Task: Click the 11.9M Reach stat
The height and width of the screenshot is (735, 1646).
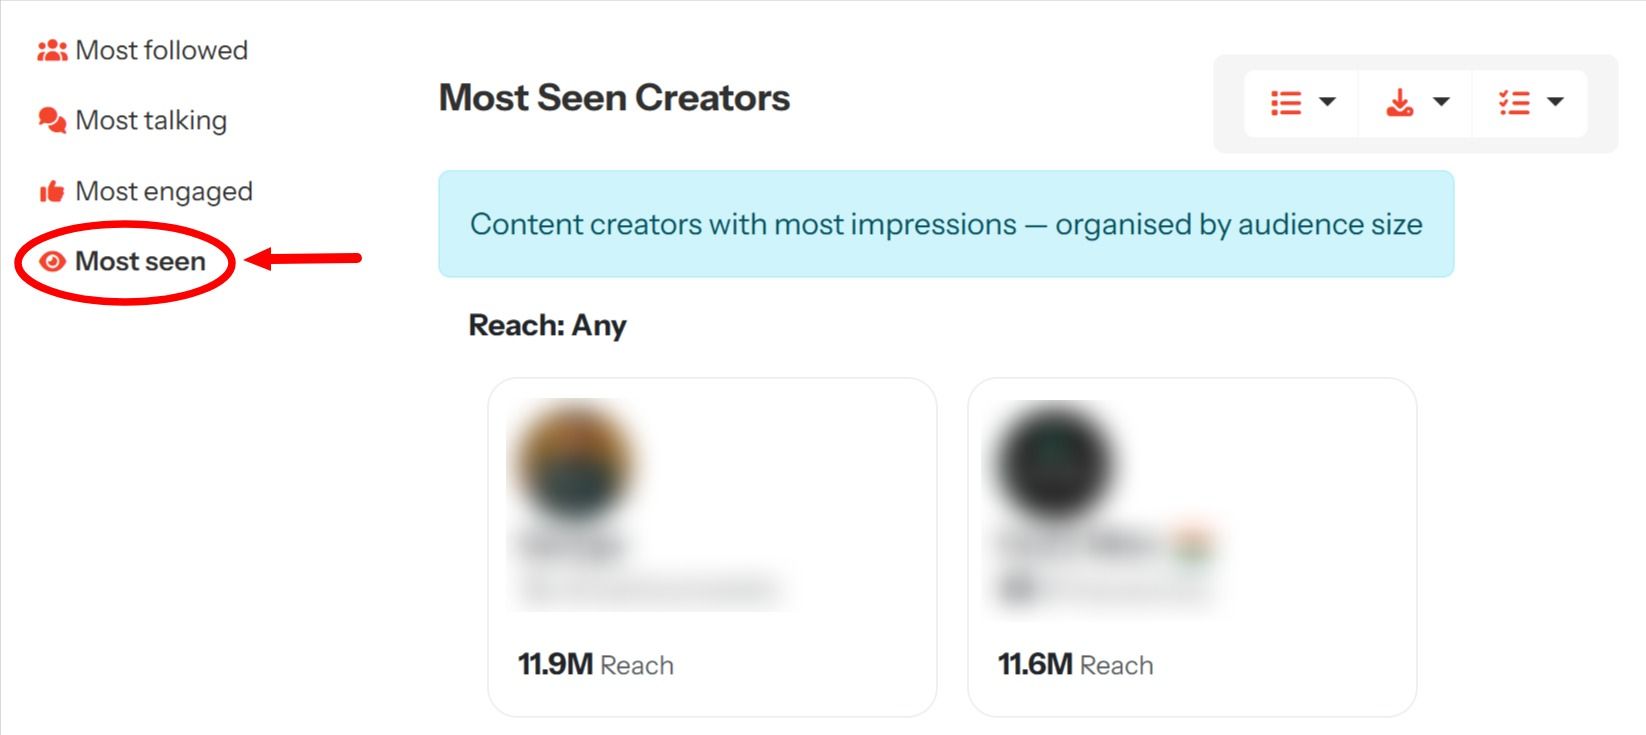Action: [x=595, y=665]
